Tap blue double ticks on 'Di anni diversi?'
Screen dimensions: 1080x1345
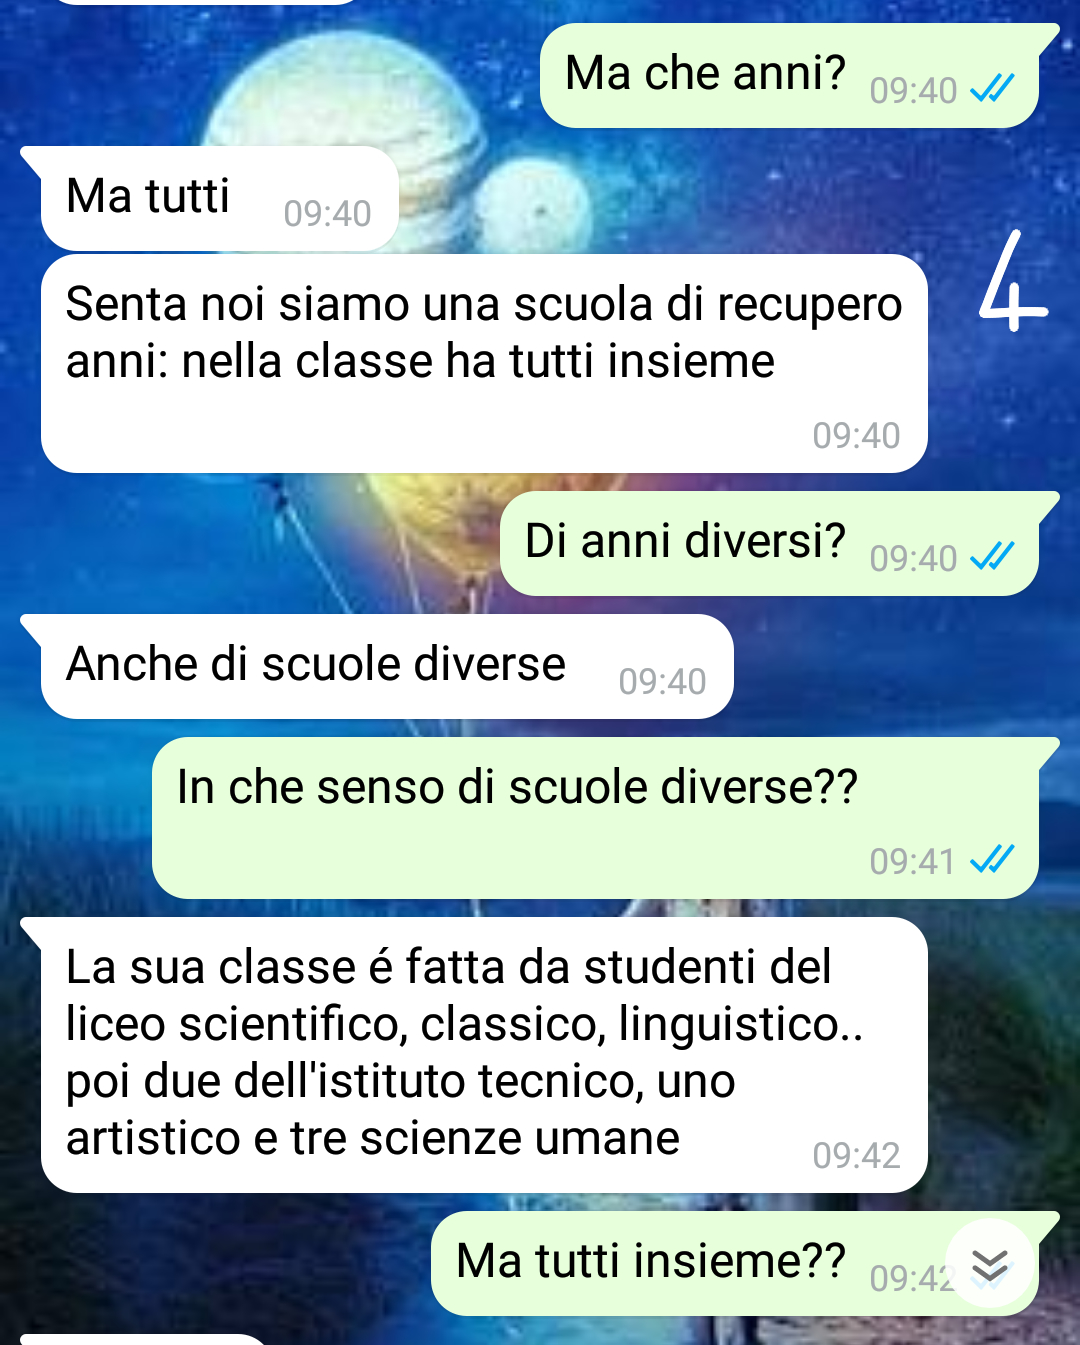993,556
